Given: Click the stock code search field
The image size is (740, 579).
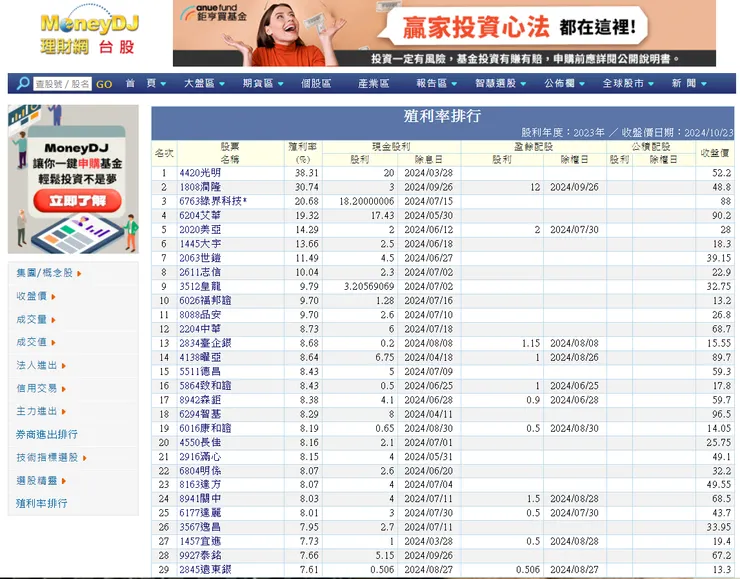Looking at the screenshot, I should [62, 84].
